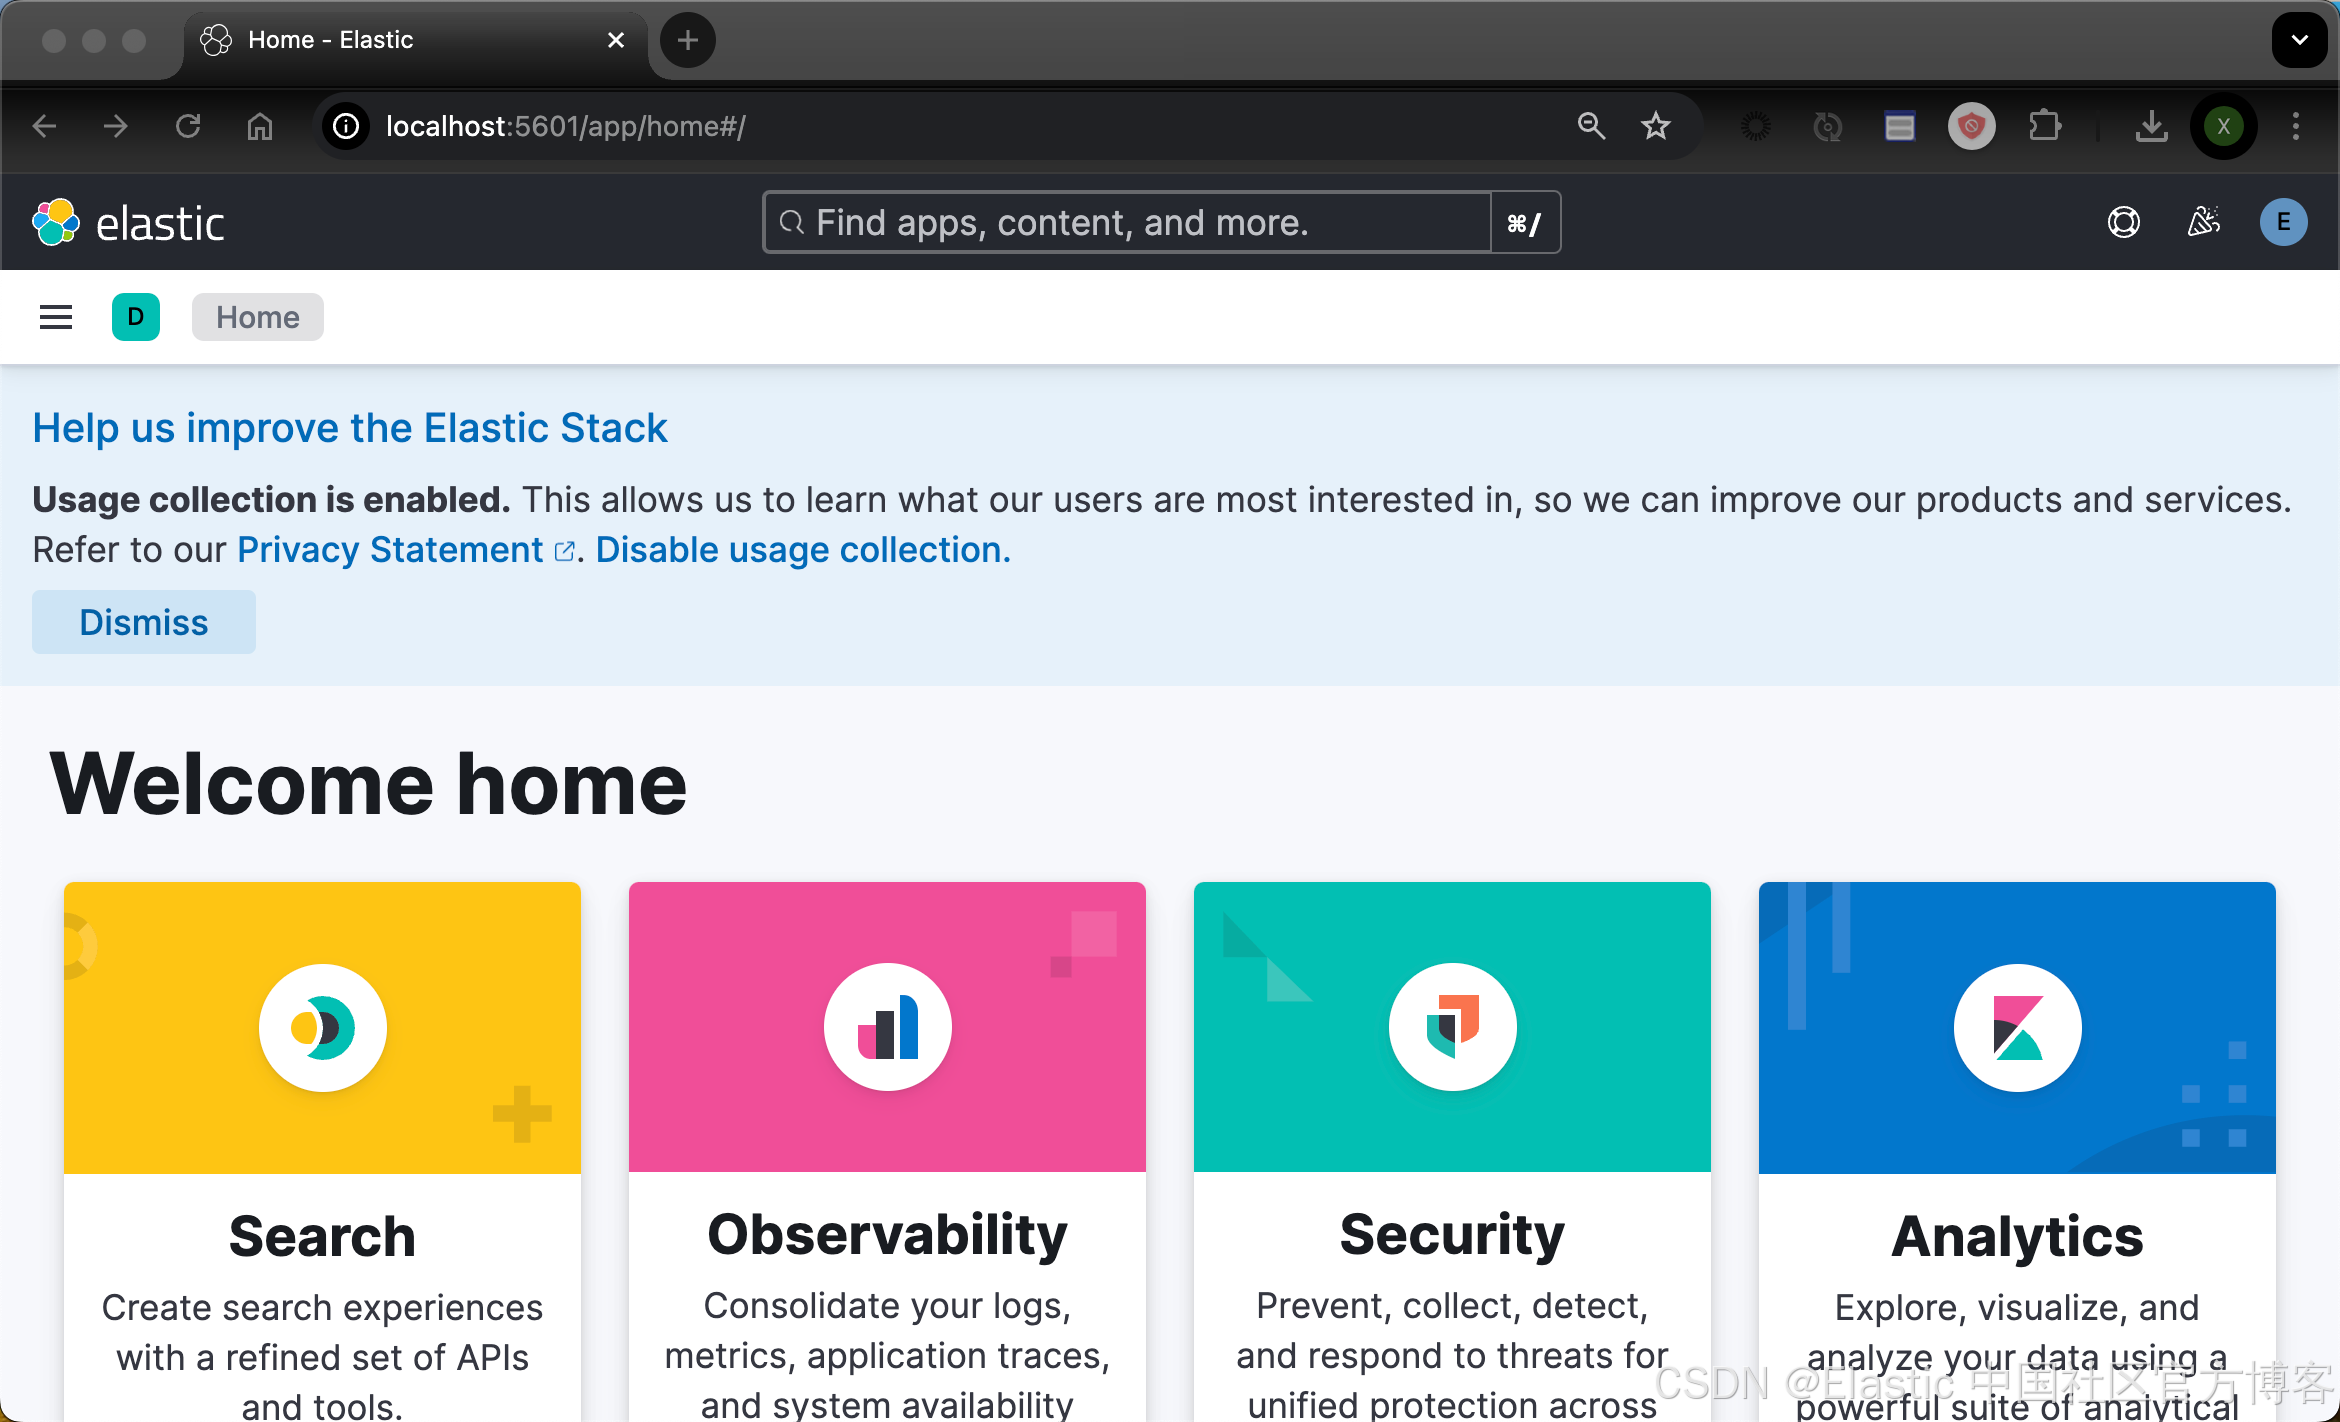Focus the Find apps, content search field
The width and height of the screenshot is (2340, 1422).
click(x=1128, y=222)
